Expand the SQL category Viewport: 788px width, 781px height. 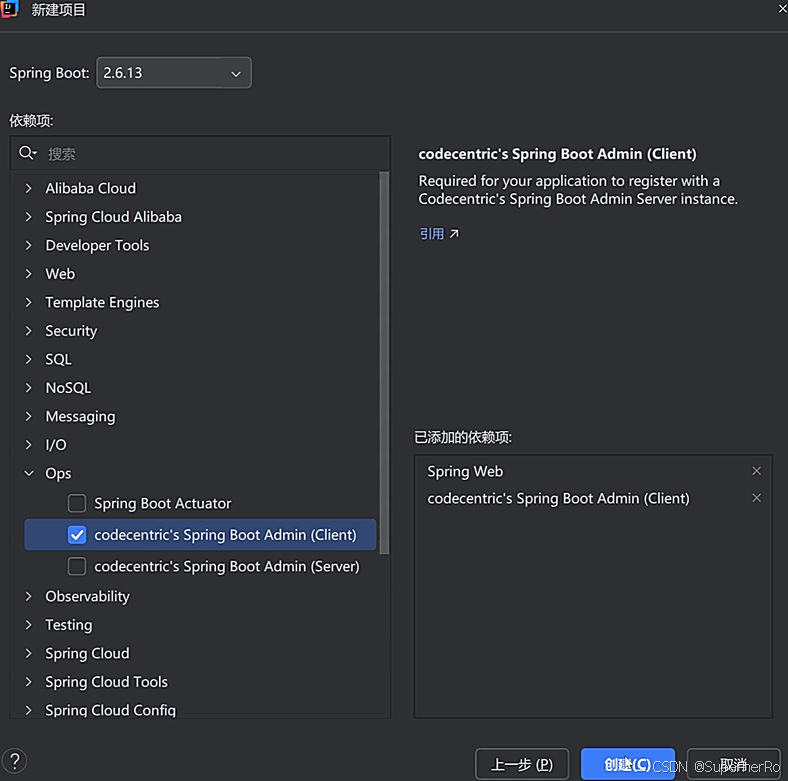point(29,359)
